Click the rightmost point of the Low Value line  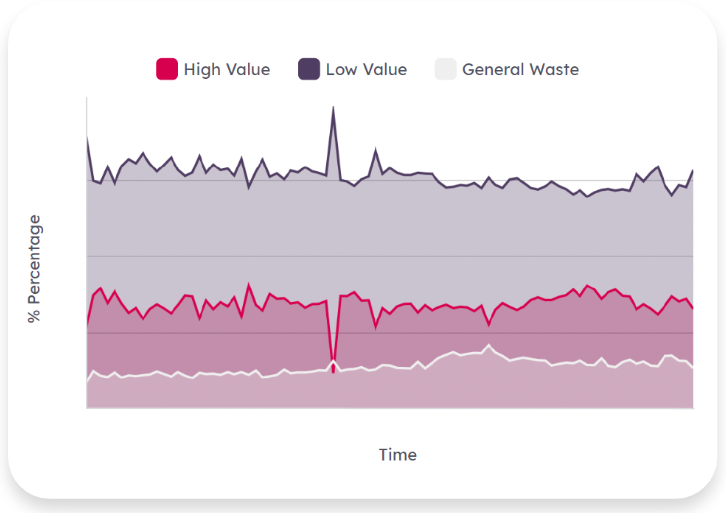click(x=692, y=171)
